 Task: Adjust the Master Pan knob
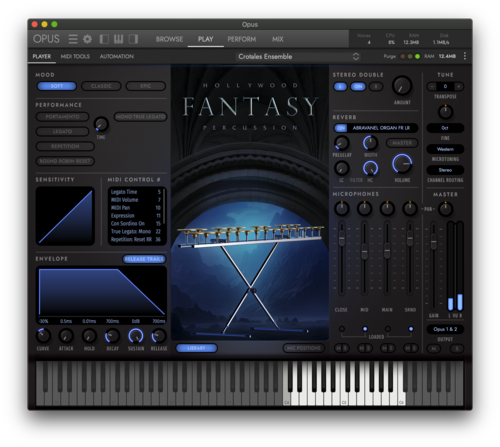pos(445,209)
